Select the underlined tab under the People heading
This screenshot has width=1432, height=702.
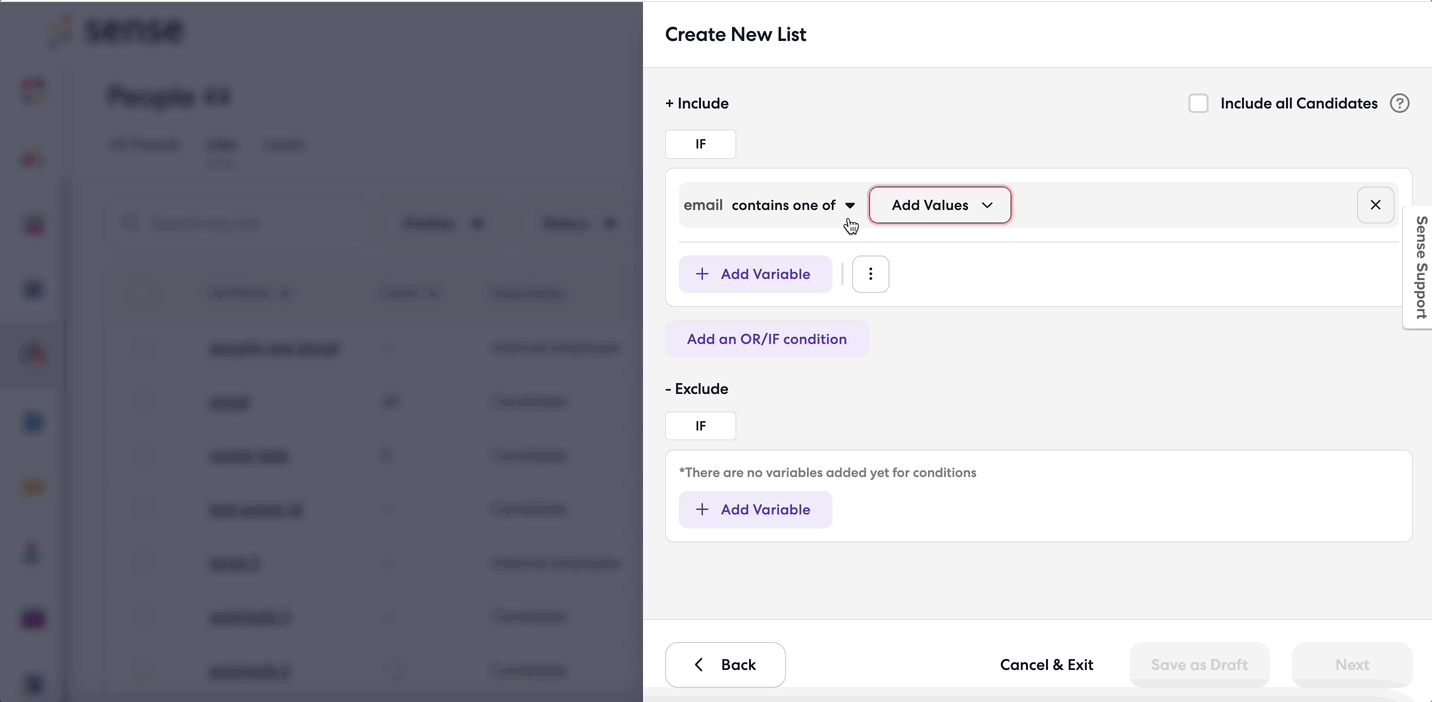(x=221, y=144)
